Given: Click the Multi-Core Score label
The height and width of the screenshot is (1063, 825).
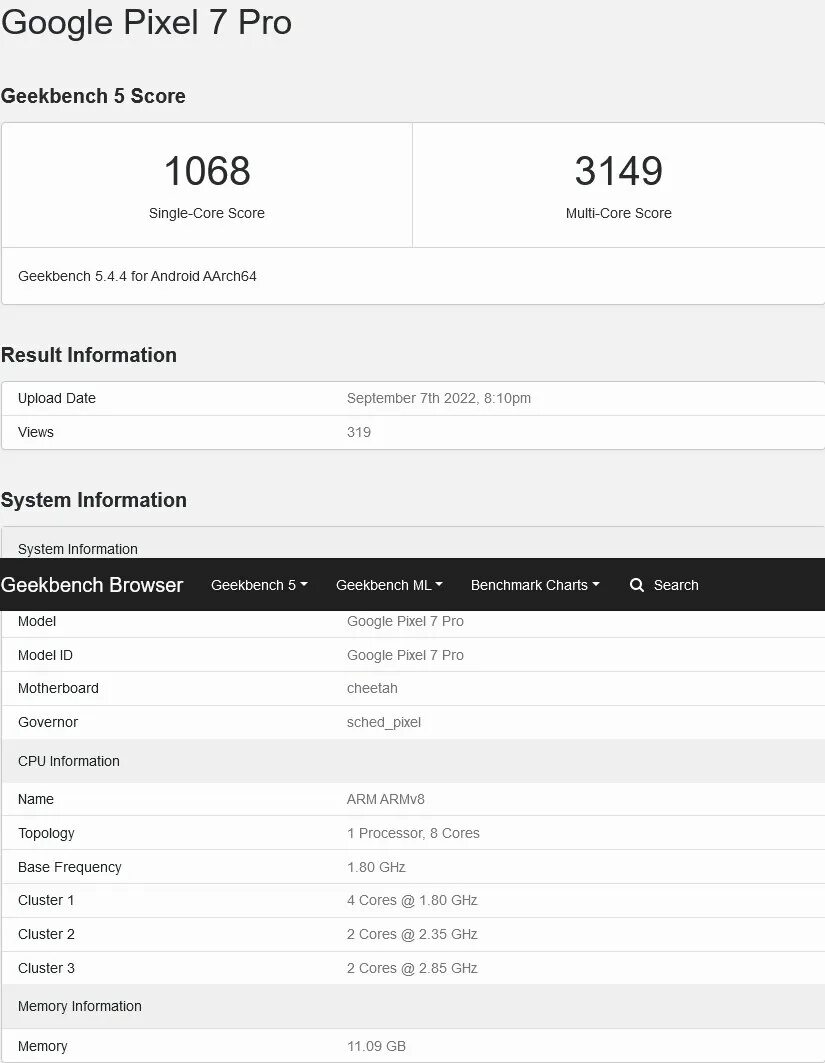Looking at the screenshot, I should 618,213.
